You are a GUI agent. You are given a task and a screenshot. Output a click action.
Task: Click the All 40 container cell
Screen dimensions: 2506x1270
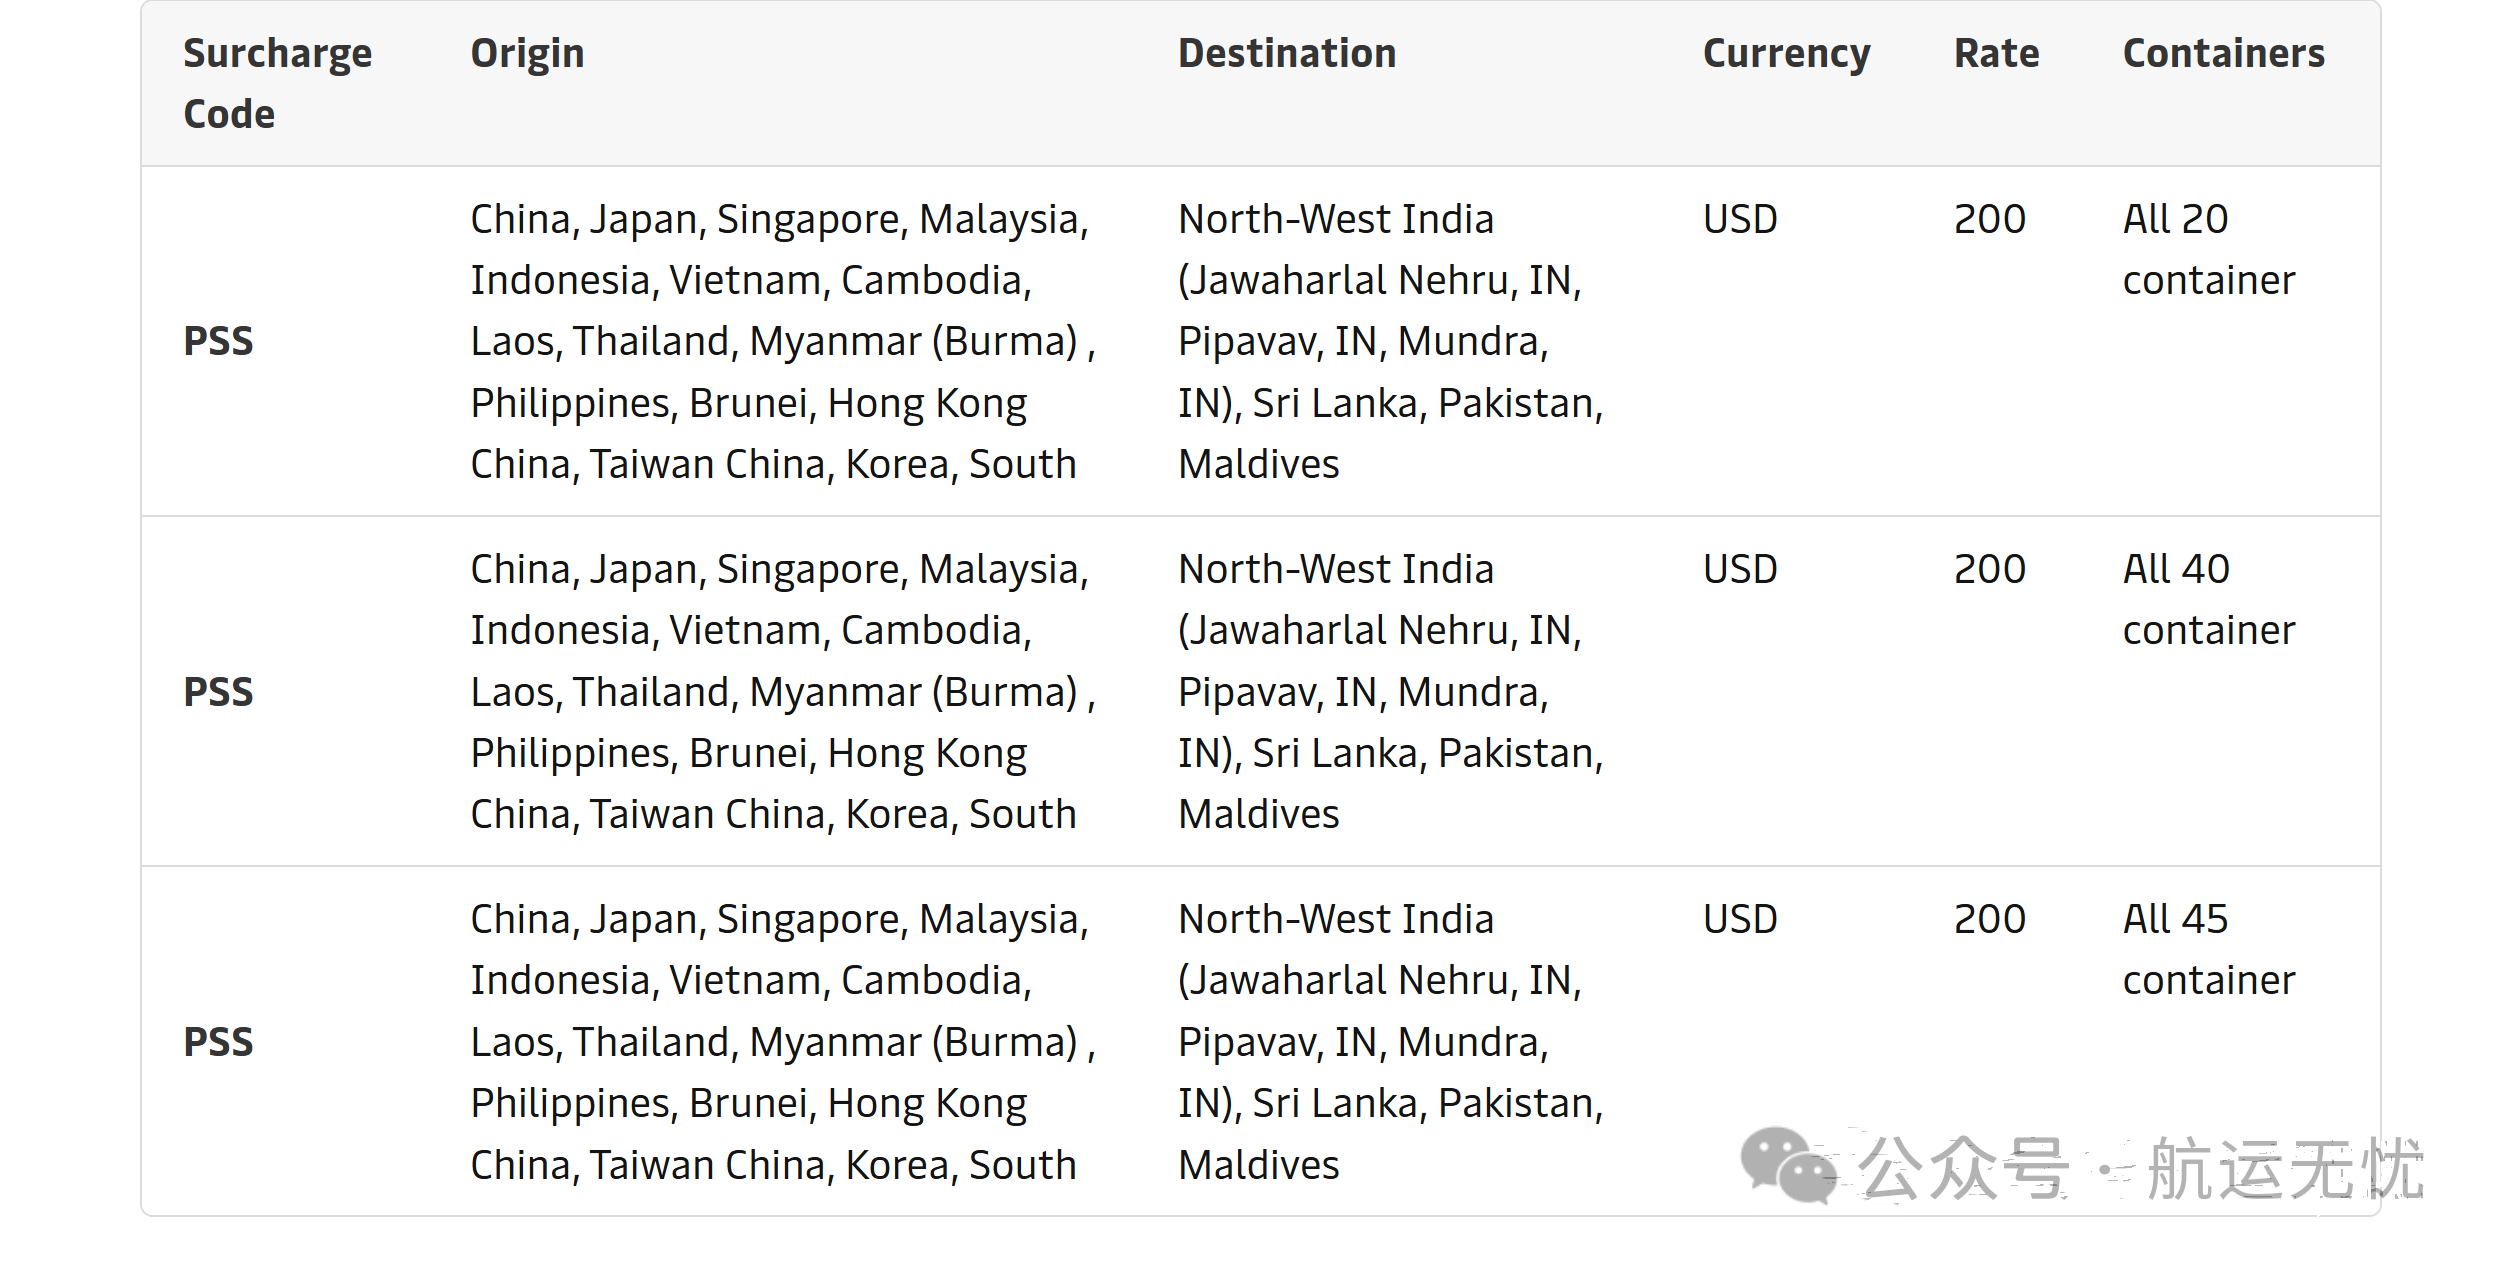(x=2208, y=599)
